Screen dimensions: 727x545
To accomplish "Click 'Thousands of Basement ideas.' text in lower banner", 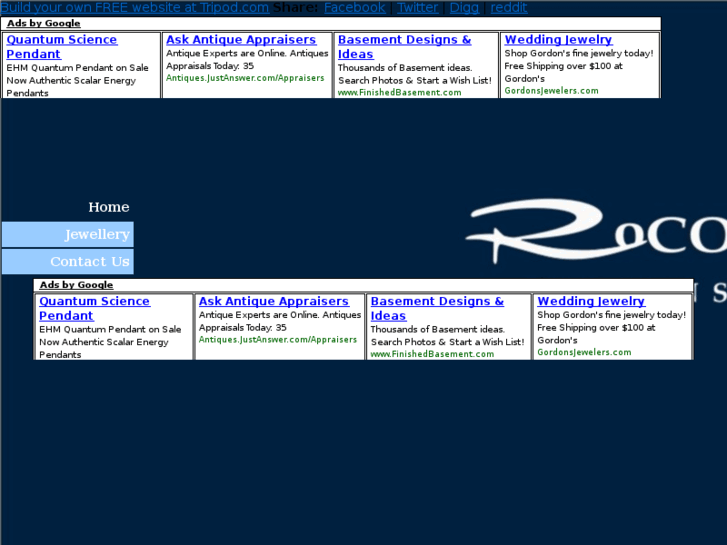I will point(438,329).
